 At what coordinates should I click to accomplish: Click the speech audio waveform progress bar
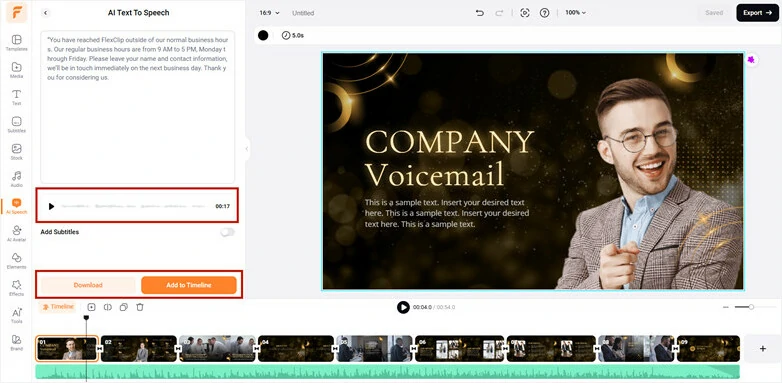pos(135,206)
